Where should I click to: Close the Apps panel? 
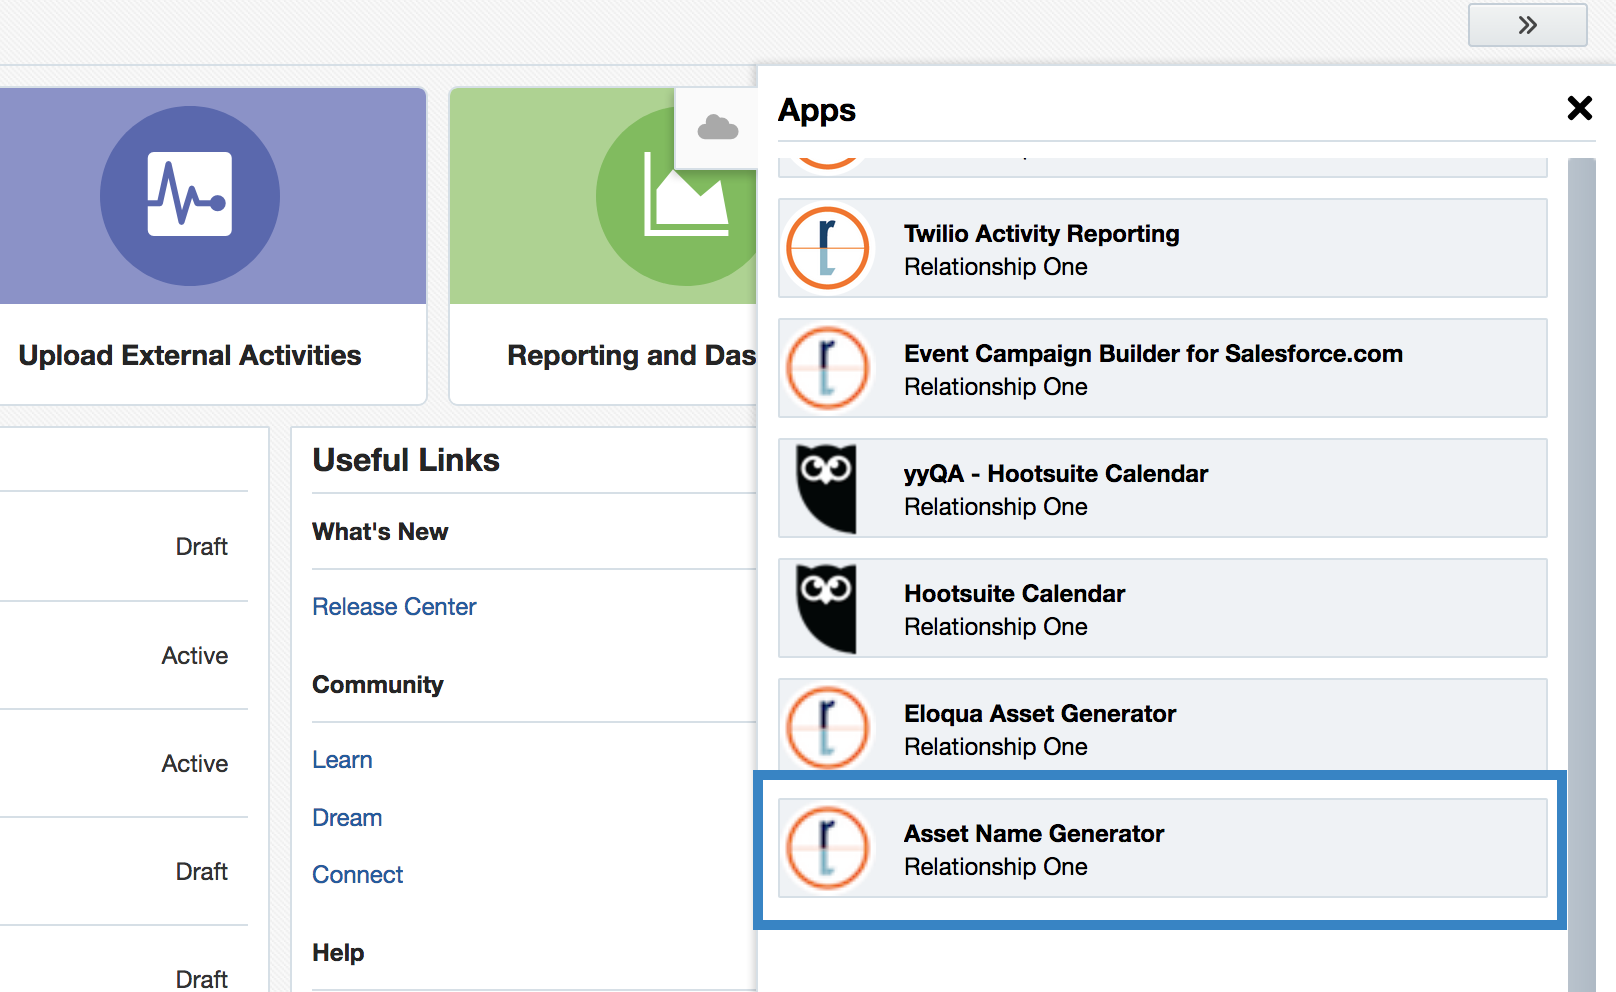[x=1579, y=108]
